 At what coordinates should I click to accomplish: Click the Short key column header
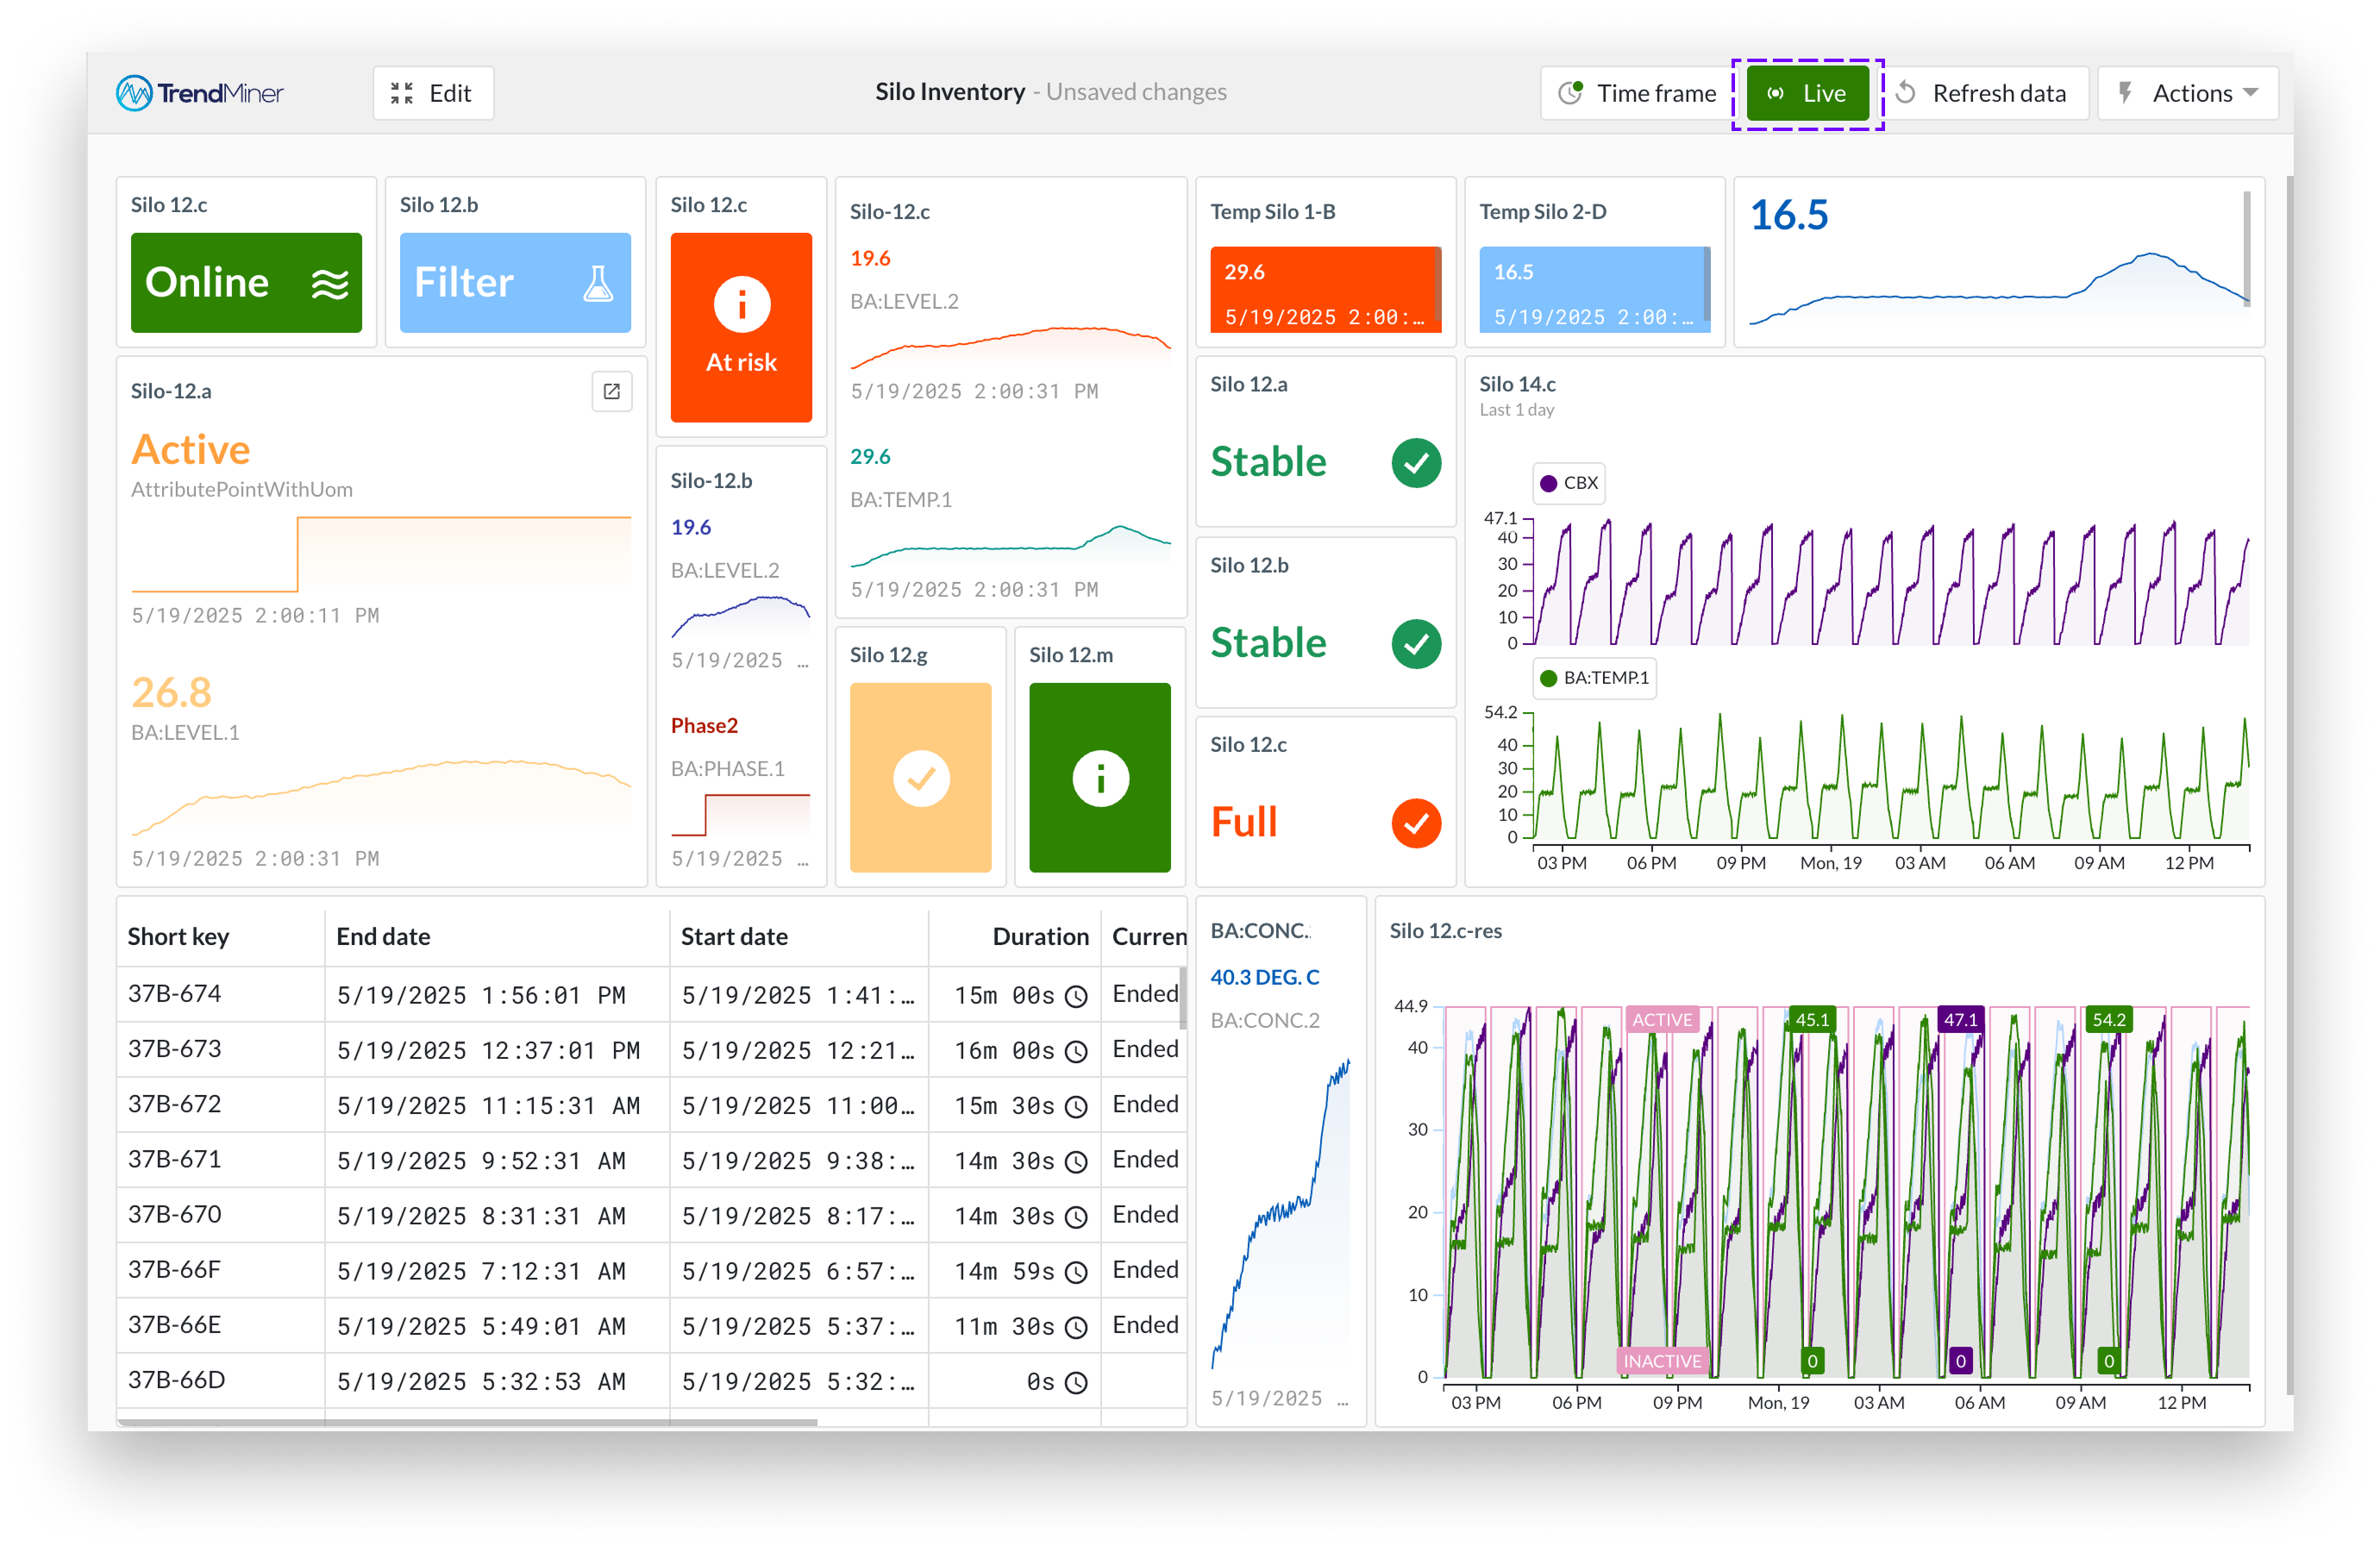178,937
